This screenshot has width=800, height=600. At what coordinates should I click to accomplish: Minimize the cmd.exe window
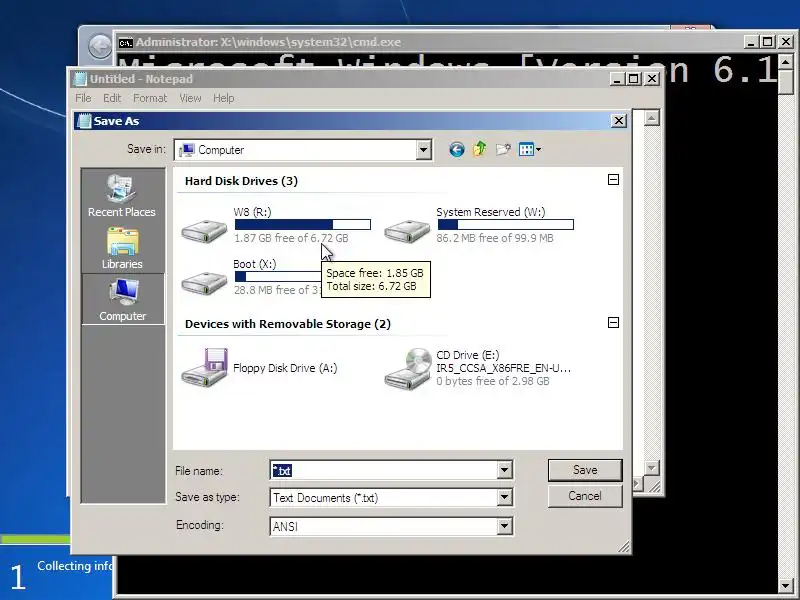pyautogui.click(x=750, y=42)
